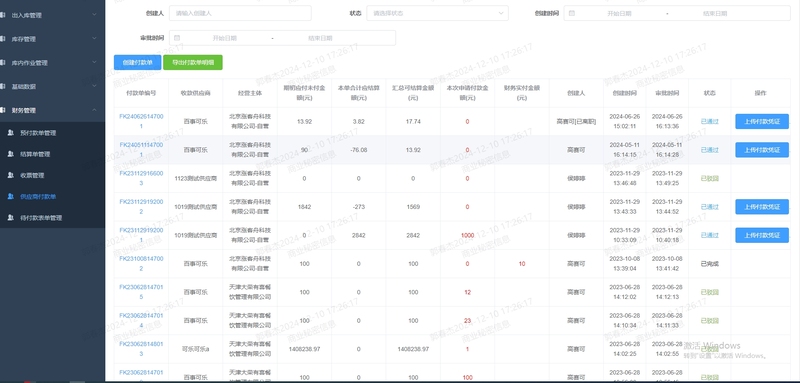Open payment order link FK240511147001
The width and height of the screenshot is (800, 383).
point(141,149)
